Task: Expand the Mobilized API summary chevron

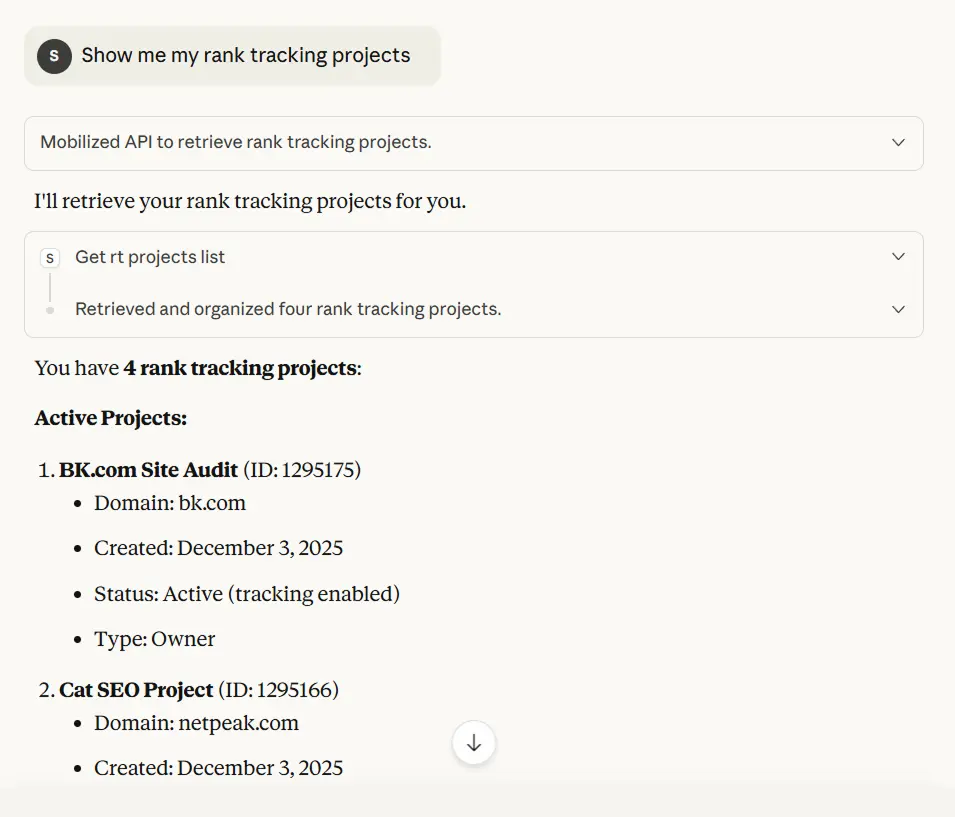Action: point(897,143)
